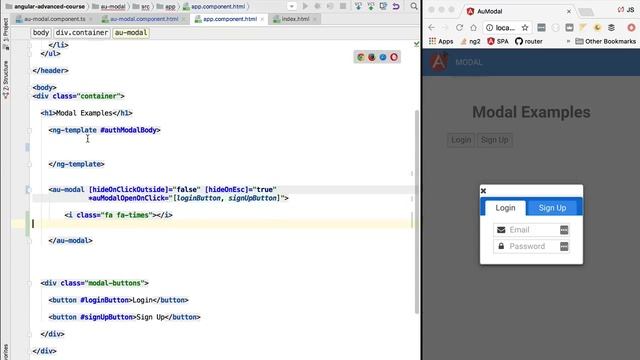Click the red circle extension icon
The height and width of the screenshot is (360, 640).
[x=631, y=27]
